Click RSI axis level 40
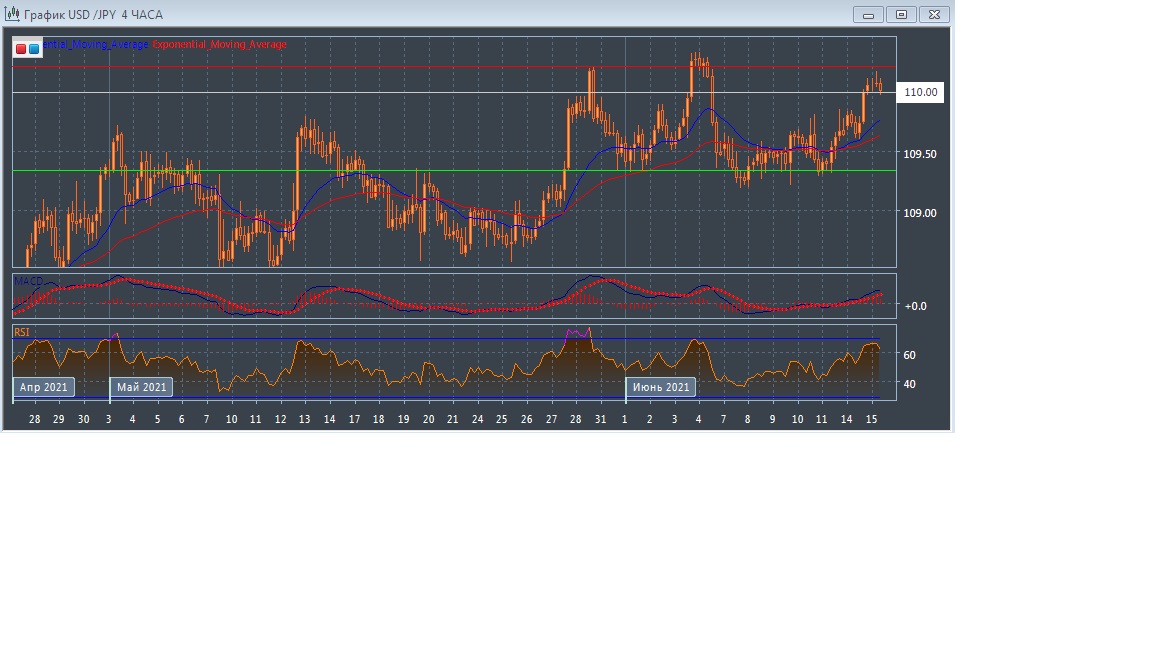Image resolution: width=1152 pixels, height=648 pixels. click(910, 384)
